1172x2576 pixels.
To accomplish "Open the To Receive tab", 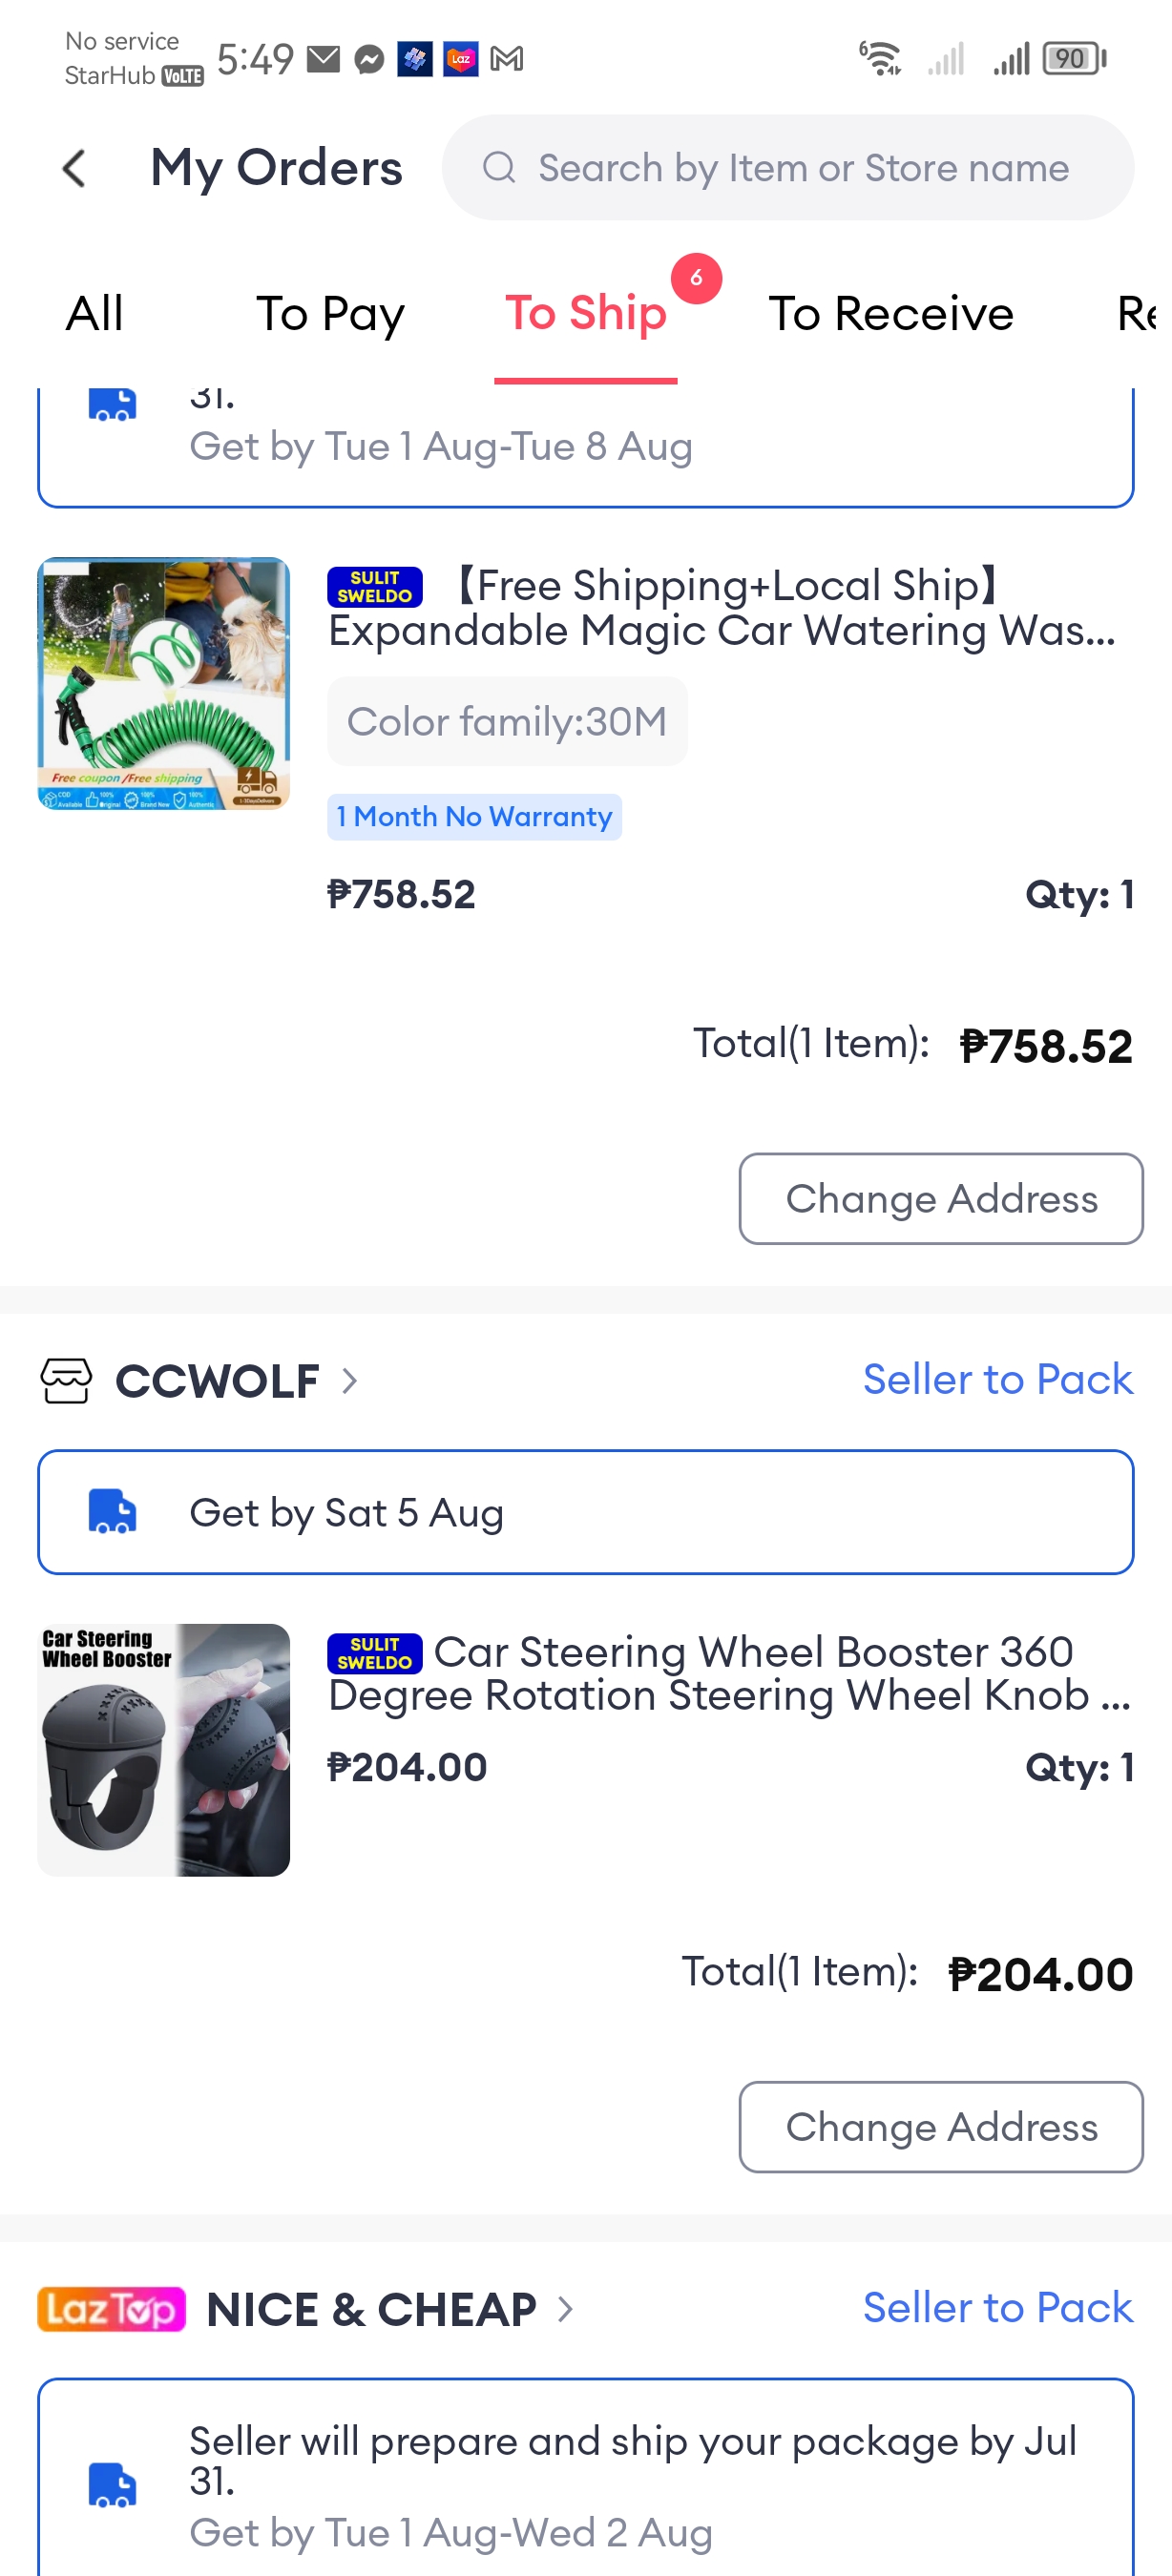I will coord(890,314).
